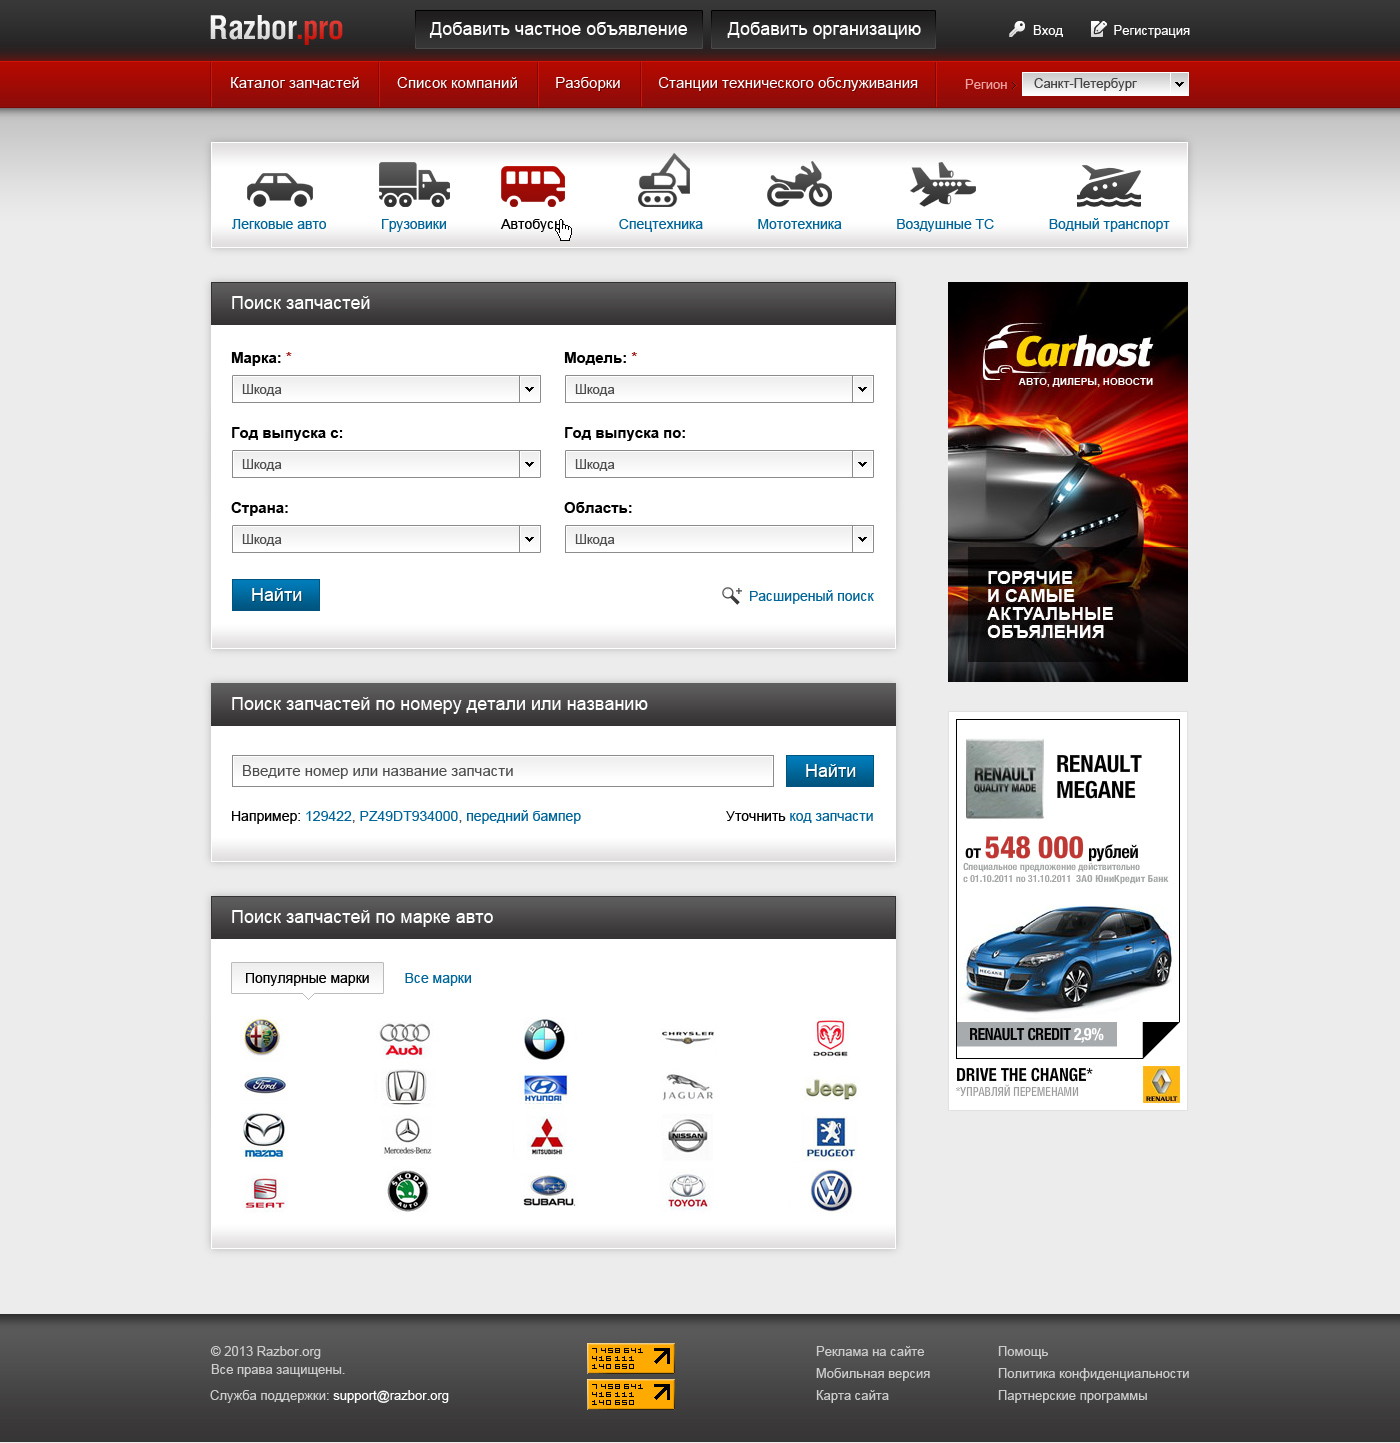Select the water transport boat icon
Viewport: 1400px width, 1443px height.
click(x=1109, y=186)
